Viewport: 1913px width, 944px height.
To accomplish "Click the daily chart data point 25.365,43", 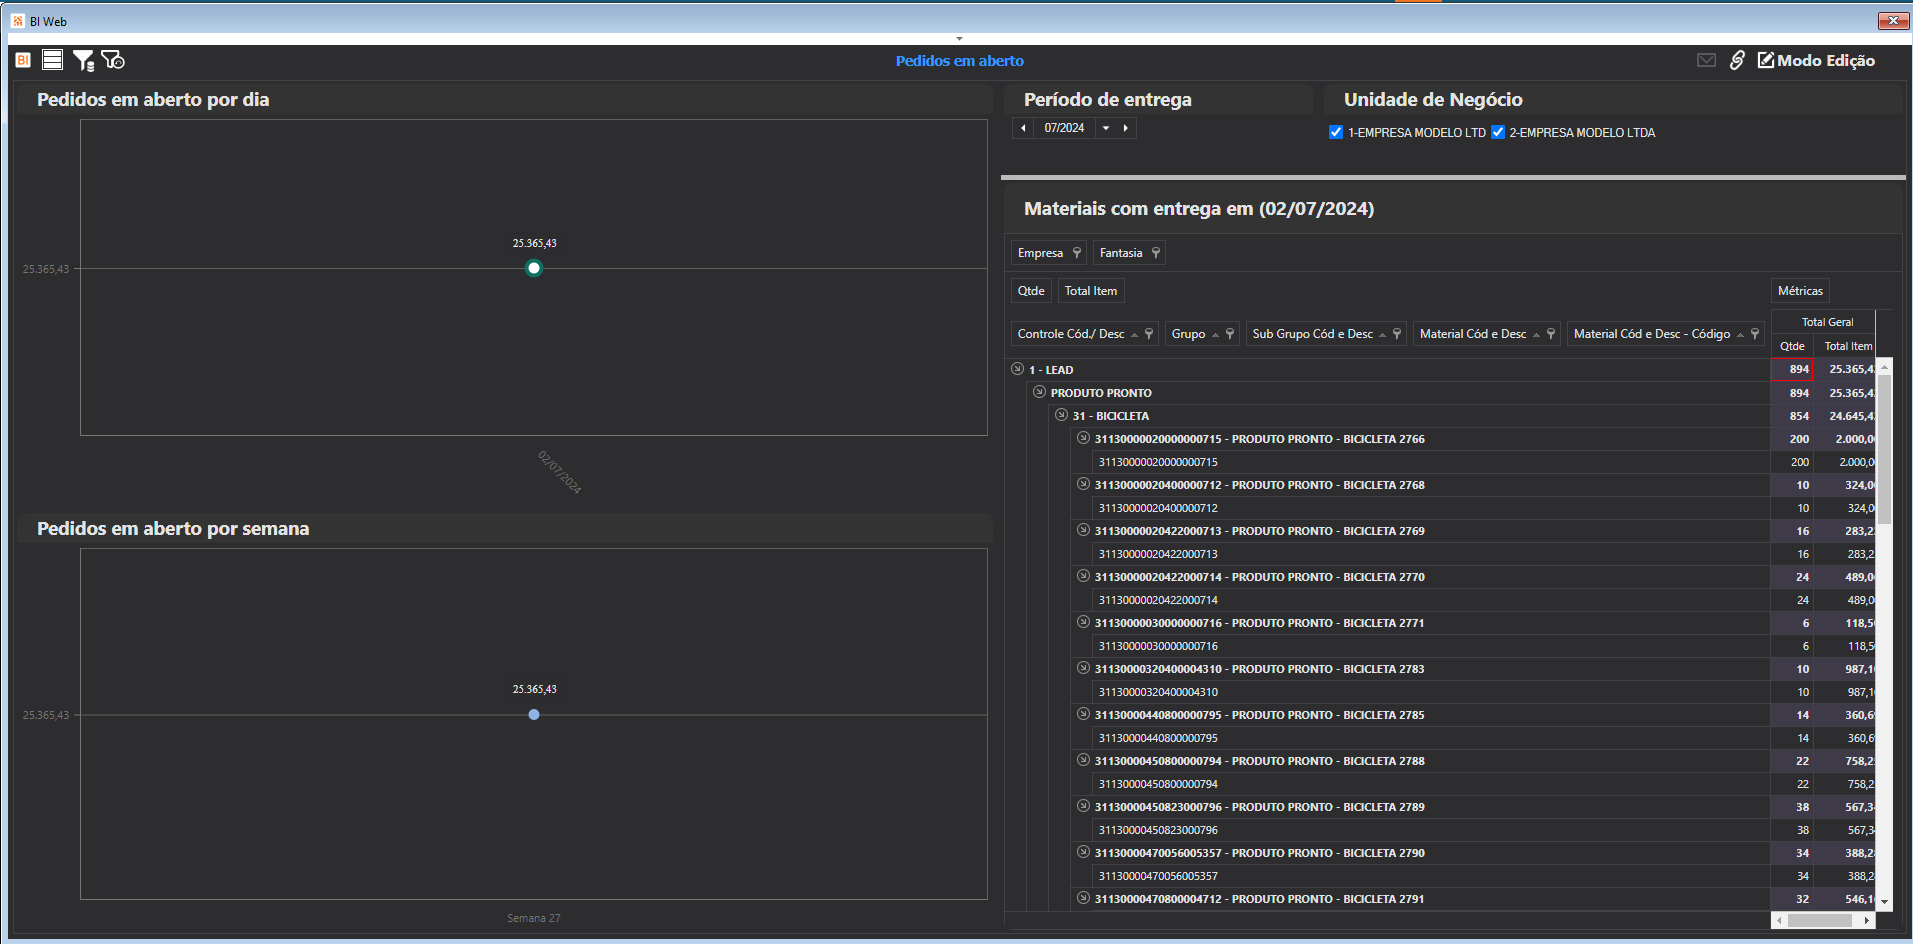I will 534,268.
